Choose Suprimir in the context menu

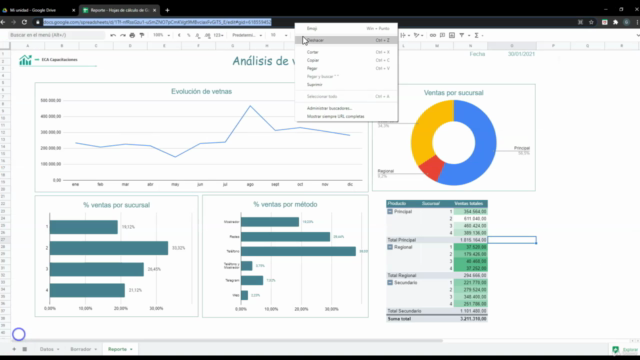(346, 84)
